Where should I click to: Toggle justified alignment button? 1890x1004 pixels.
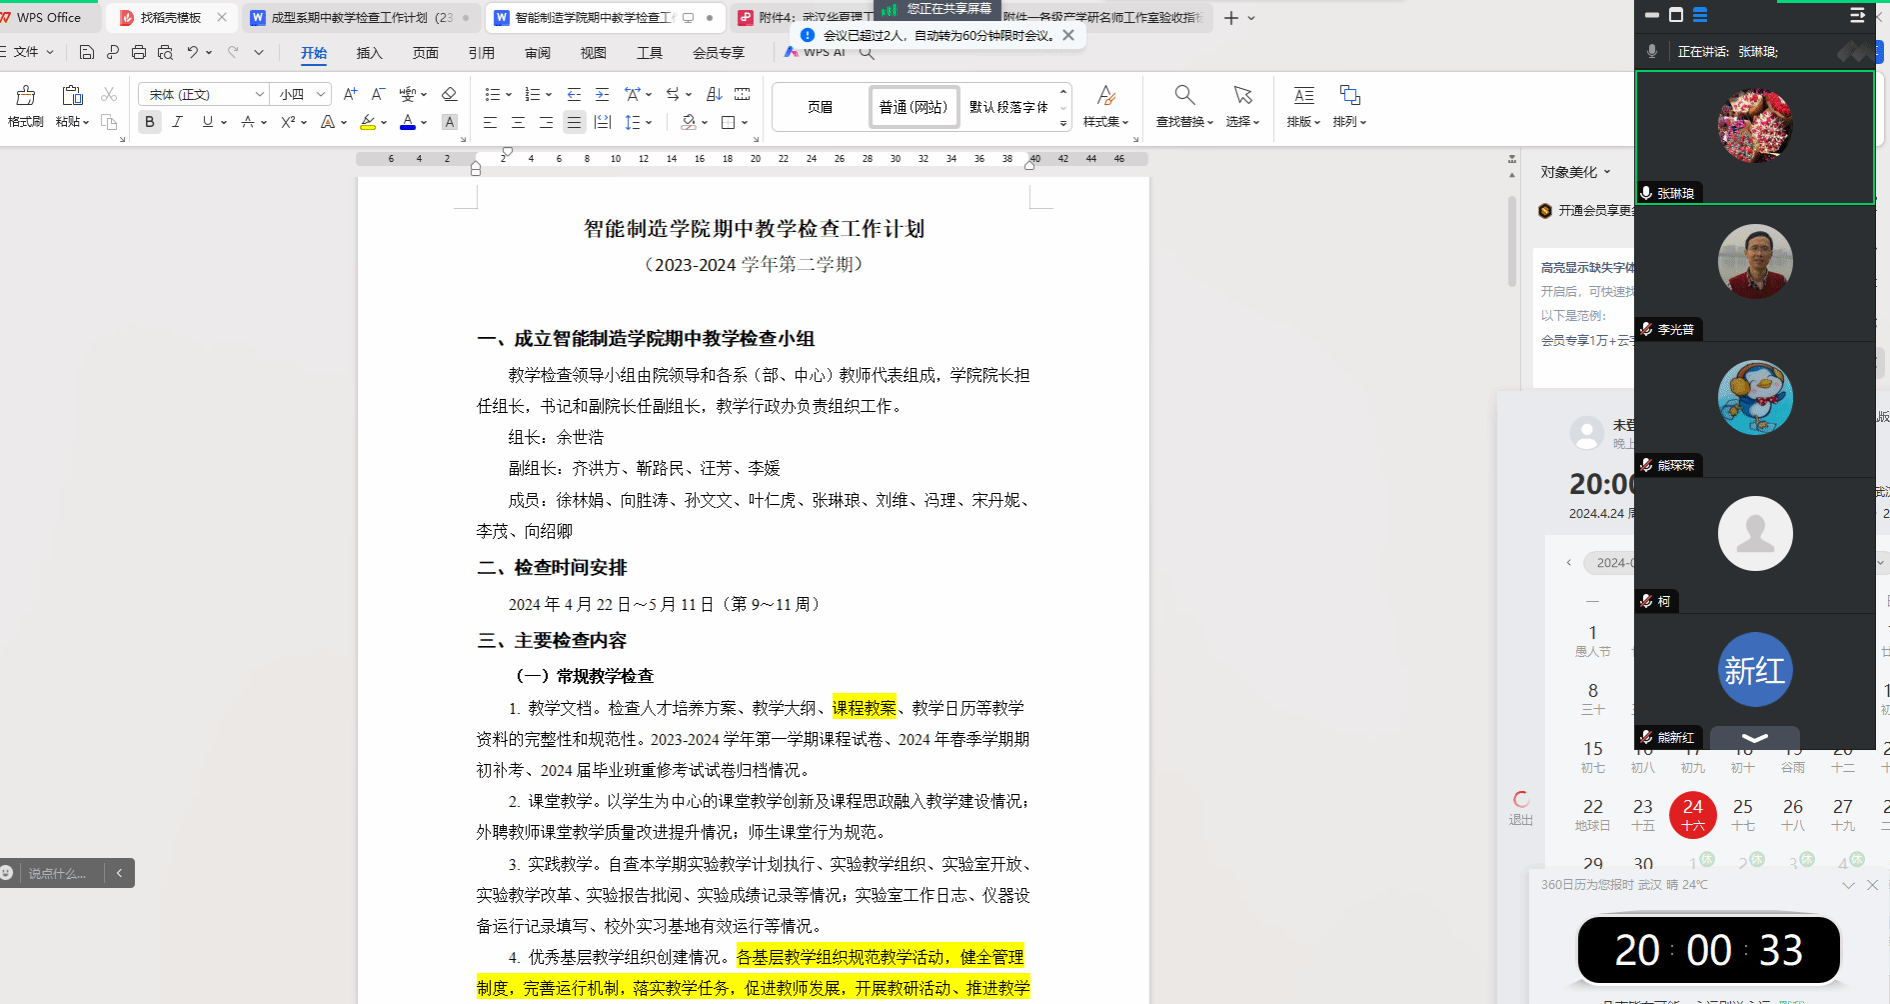coord(574,122)
